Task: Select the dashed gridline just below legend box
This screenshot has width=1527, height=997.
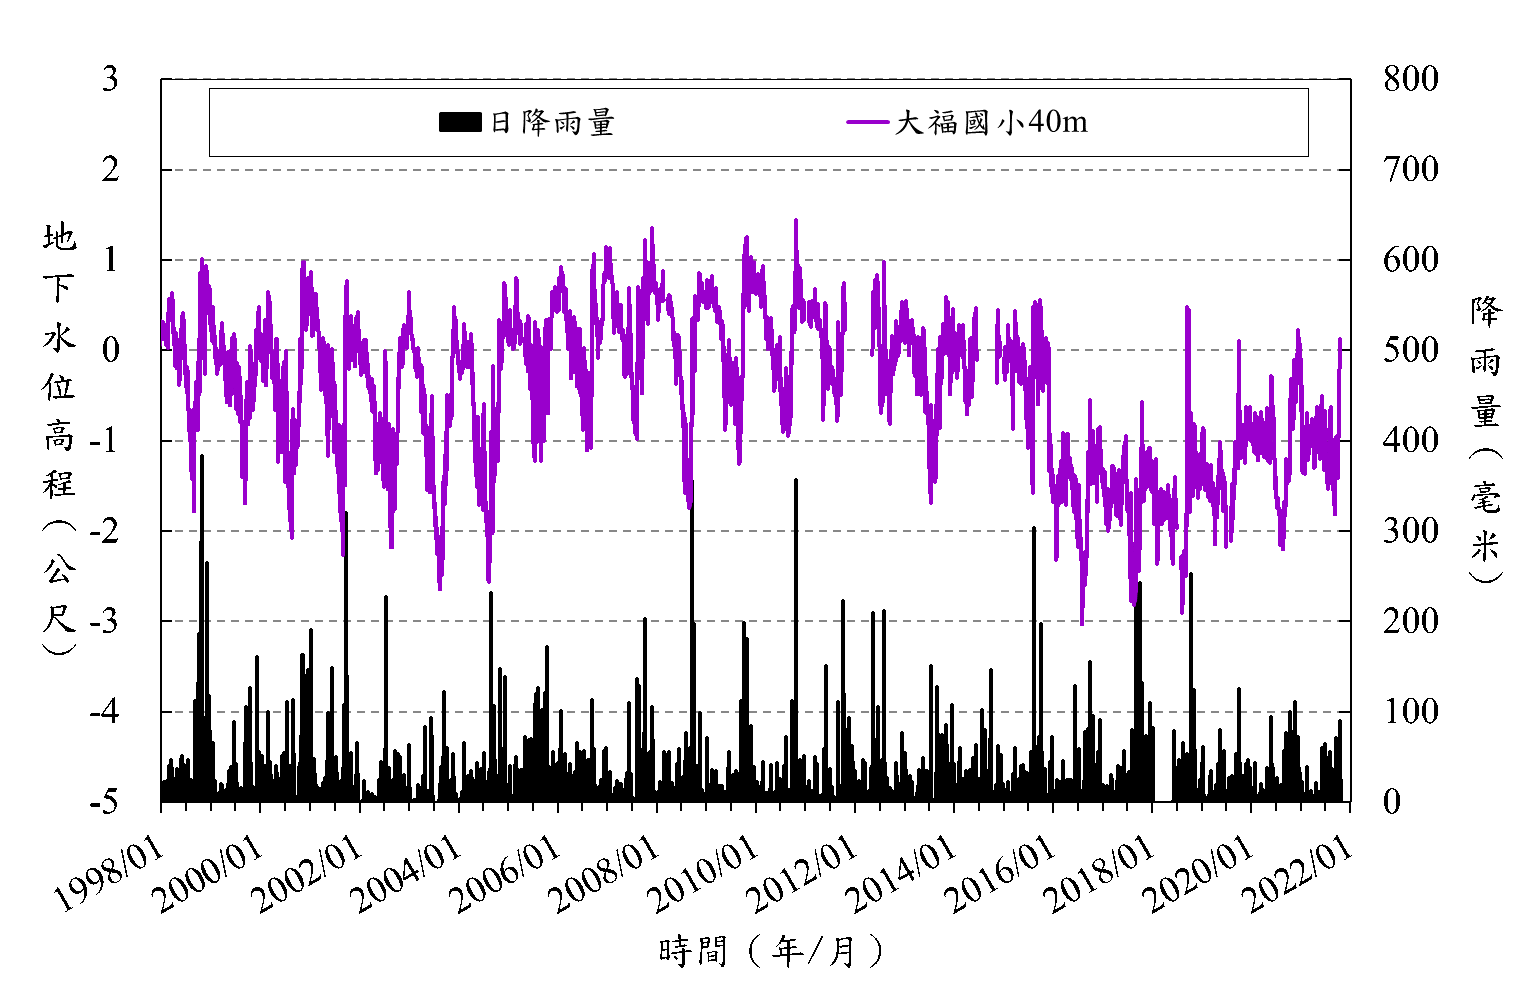Action: [756, 170]
